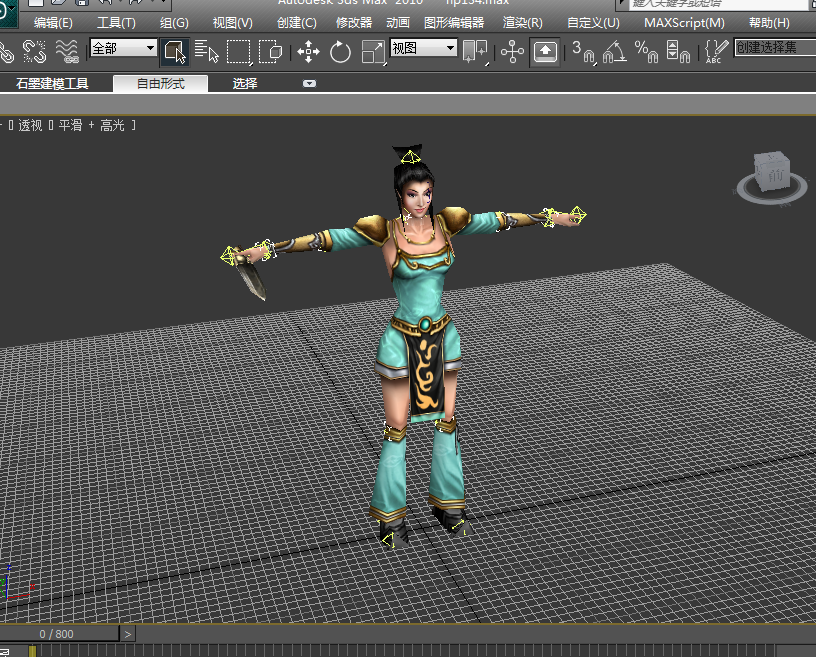Open the 图形编辑器 menu
Screen dimensions: 816x657
[x=454, y=23]
